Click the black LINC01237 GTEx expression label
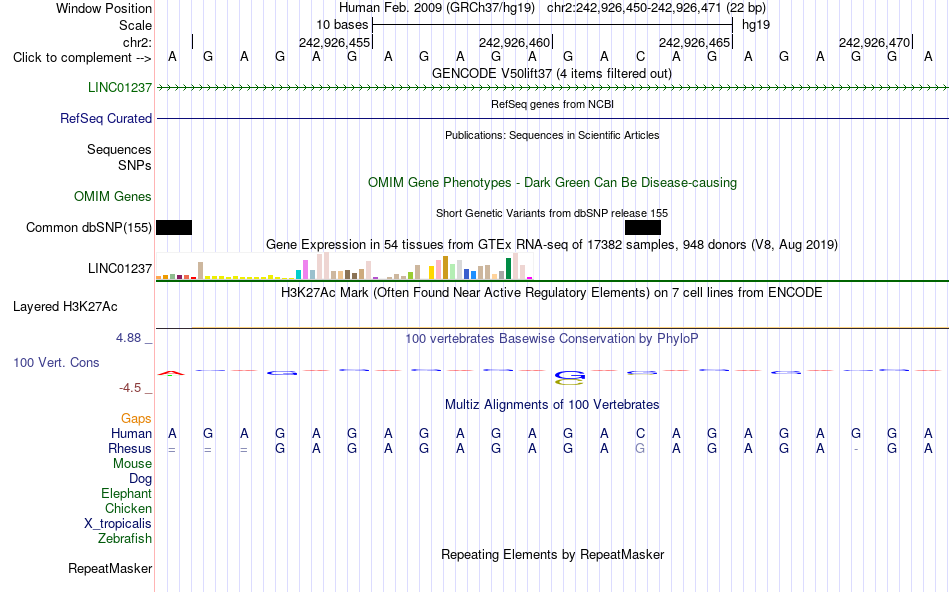 (119, 268)
